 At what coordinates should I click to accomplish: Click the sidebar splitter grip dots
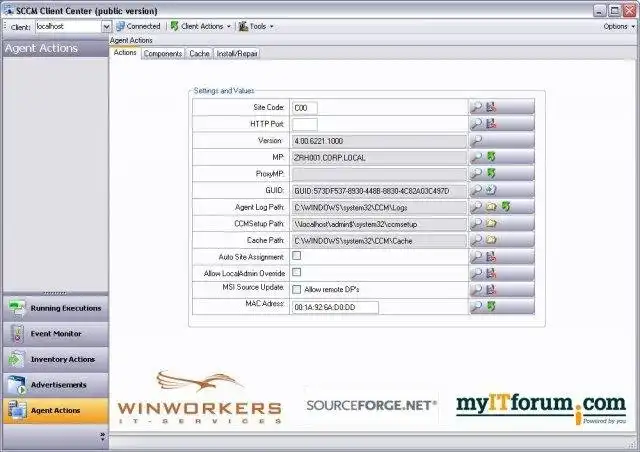tap(55, 293)
